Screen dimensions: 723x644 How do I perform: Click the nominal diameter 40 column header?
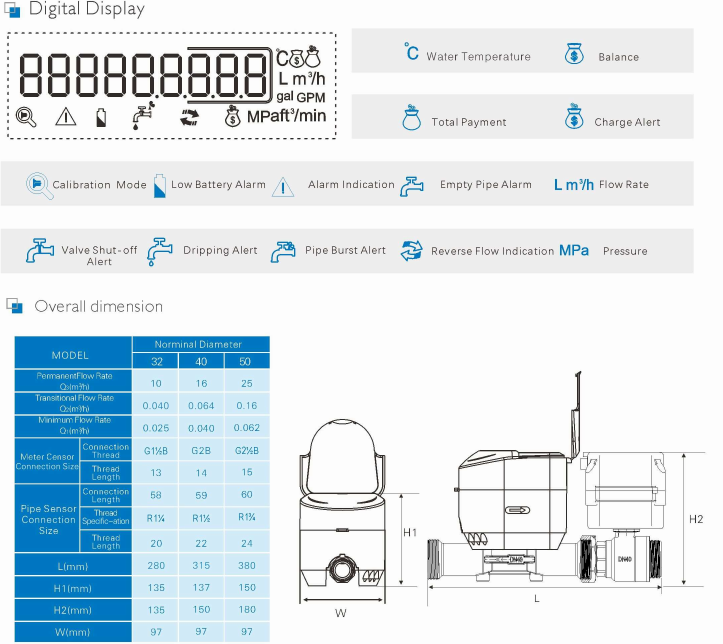(x=201, y=361)
